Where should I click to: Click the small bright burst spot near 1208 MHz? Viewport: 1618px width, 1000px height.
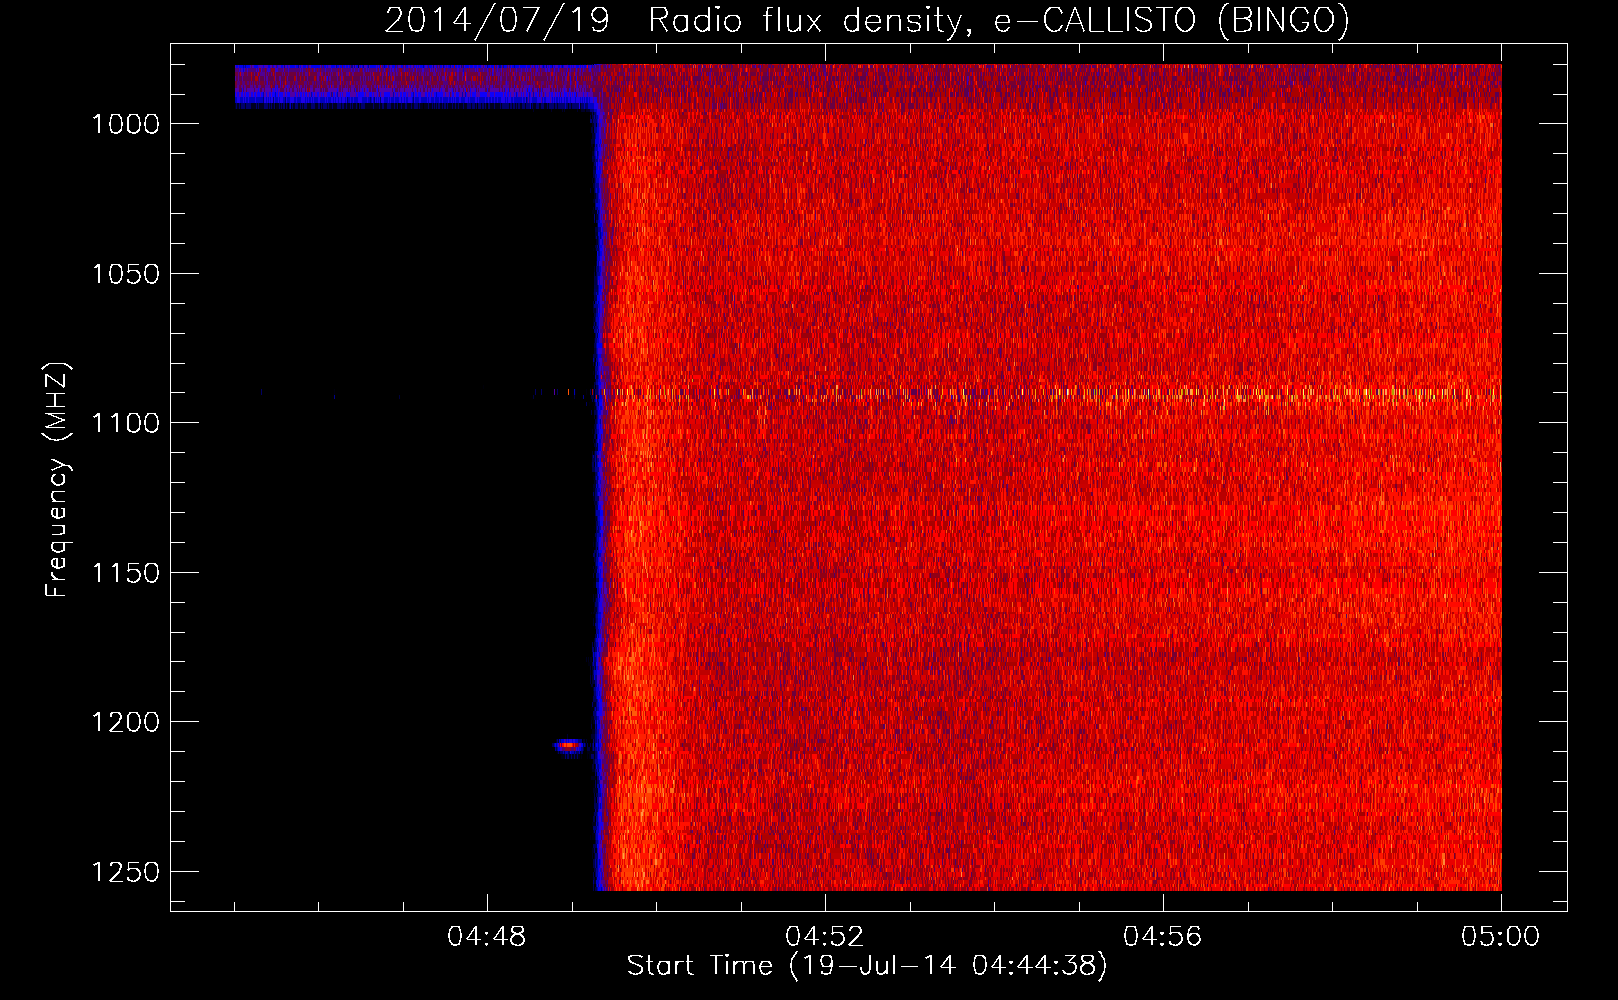pos(569,746)
